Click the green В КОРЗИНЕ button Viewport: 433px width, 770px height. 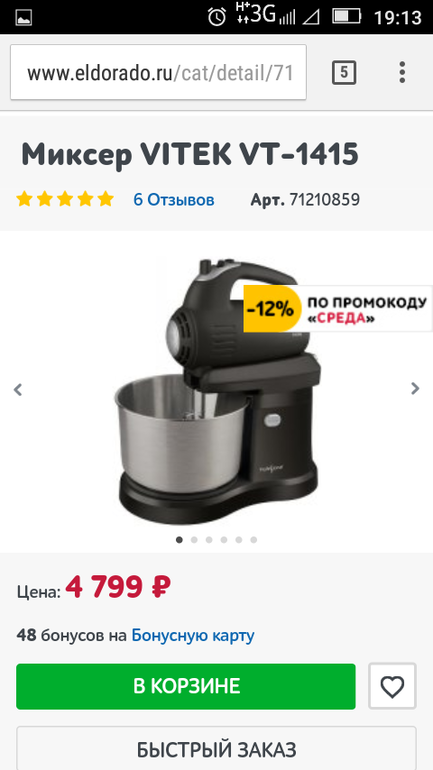(x=186, y=686)
